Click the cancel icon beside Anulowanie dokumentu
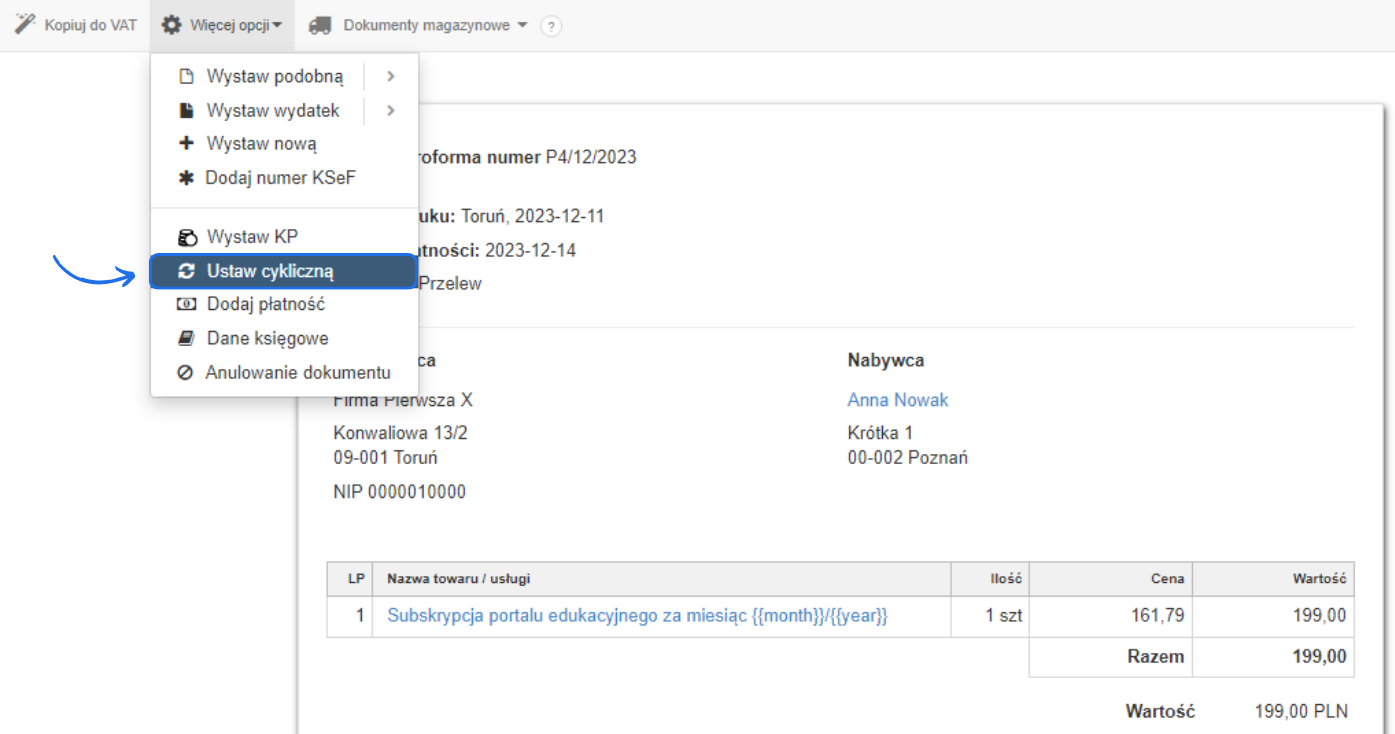The width and height of the screenshot is (1395, 734). 185,372
